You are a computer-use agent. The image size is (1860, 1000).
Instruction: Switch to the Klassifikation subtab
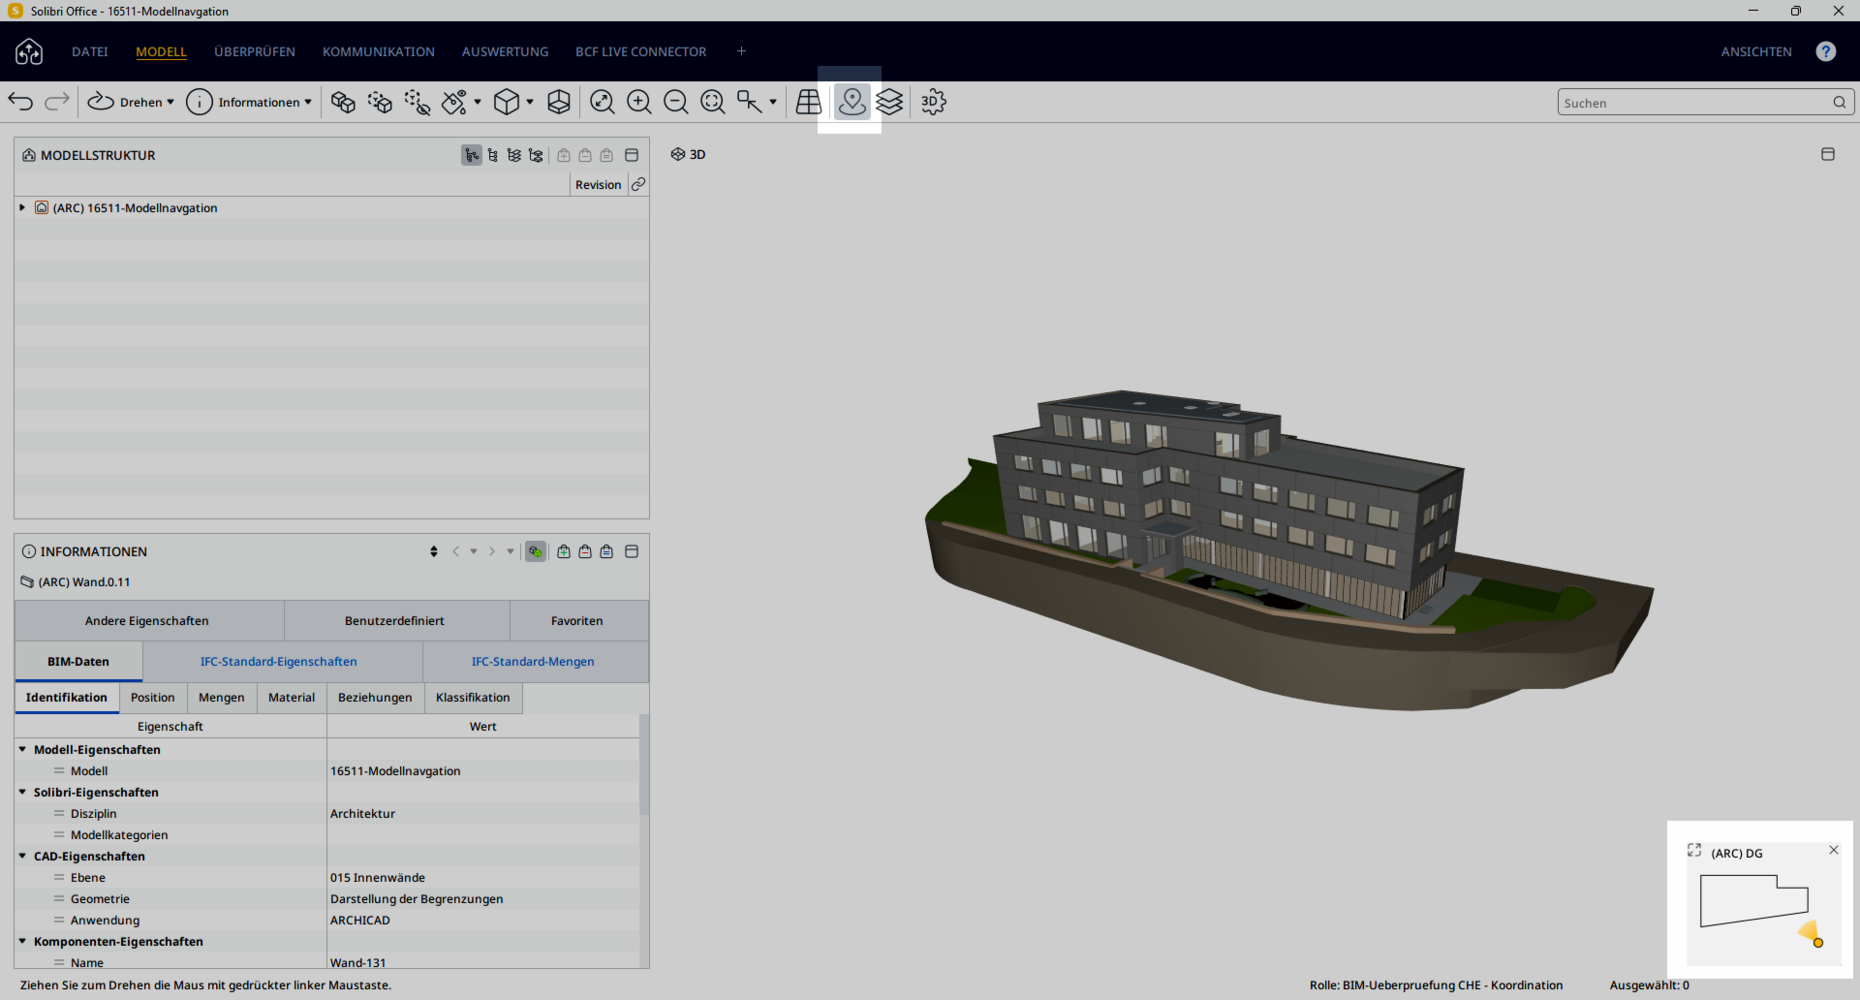point(473,698)
